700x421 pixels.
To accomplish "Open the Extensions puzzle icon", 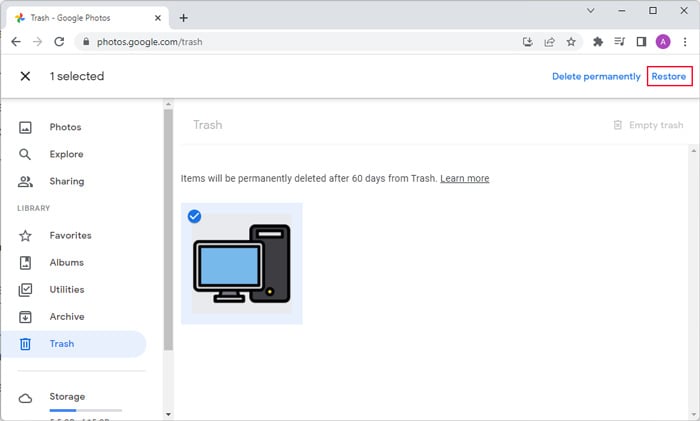I will (598, 42).
